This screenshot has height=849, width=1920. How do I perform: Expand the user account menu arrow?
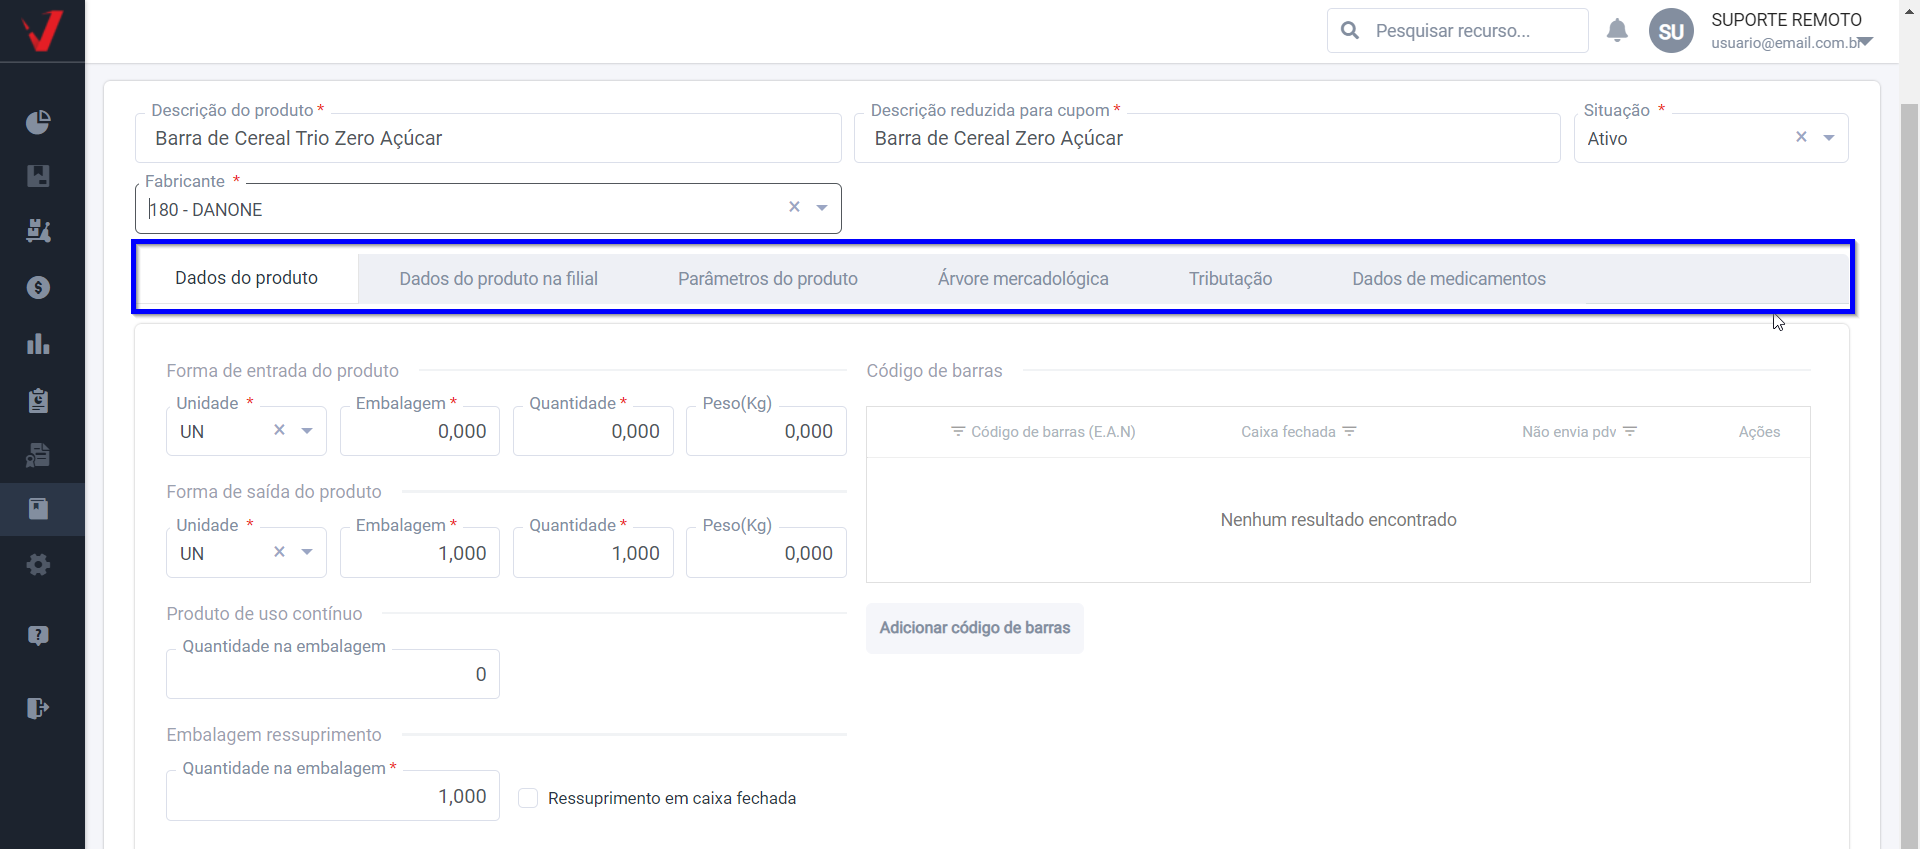pos(1865,42)
